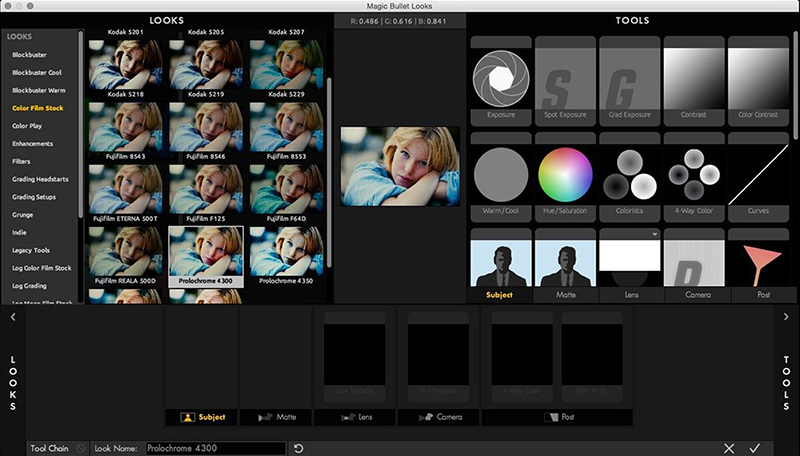Confirm with the checkmark icon
This screenshot has height=456, width=800.
[x=755, y=448]
